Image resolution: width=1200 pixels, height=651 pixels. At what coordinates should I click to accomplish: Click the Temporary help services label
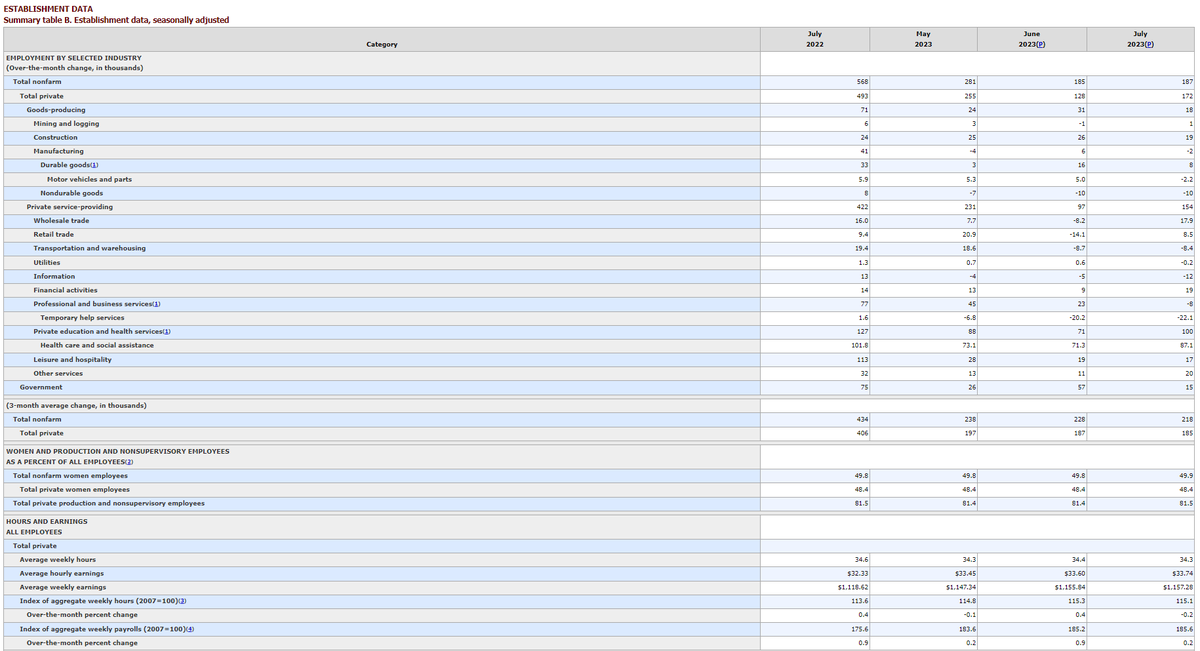(x=82, y=318)
